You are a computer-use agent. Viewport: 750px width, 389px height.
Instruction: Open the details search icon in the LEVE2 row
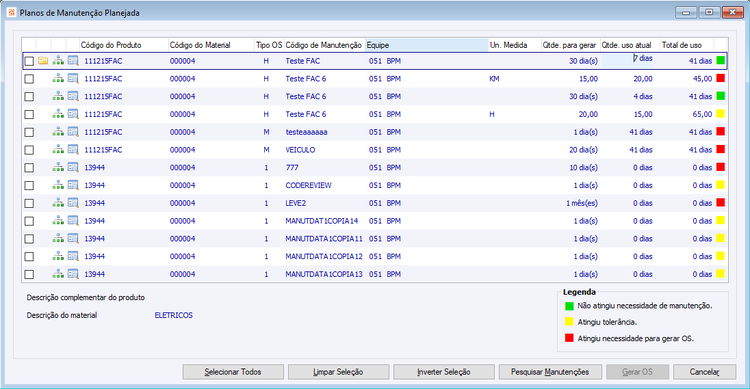coord(73,202)
